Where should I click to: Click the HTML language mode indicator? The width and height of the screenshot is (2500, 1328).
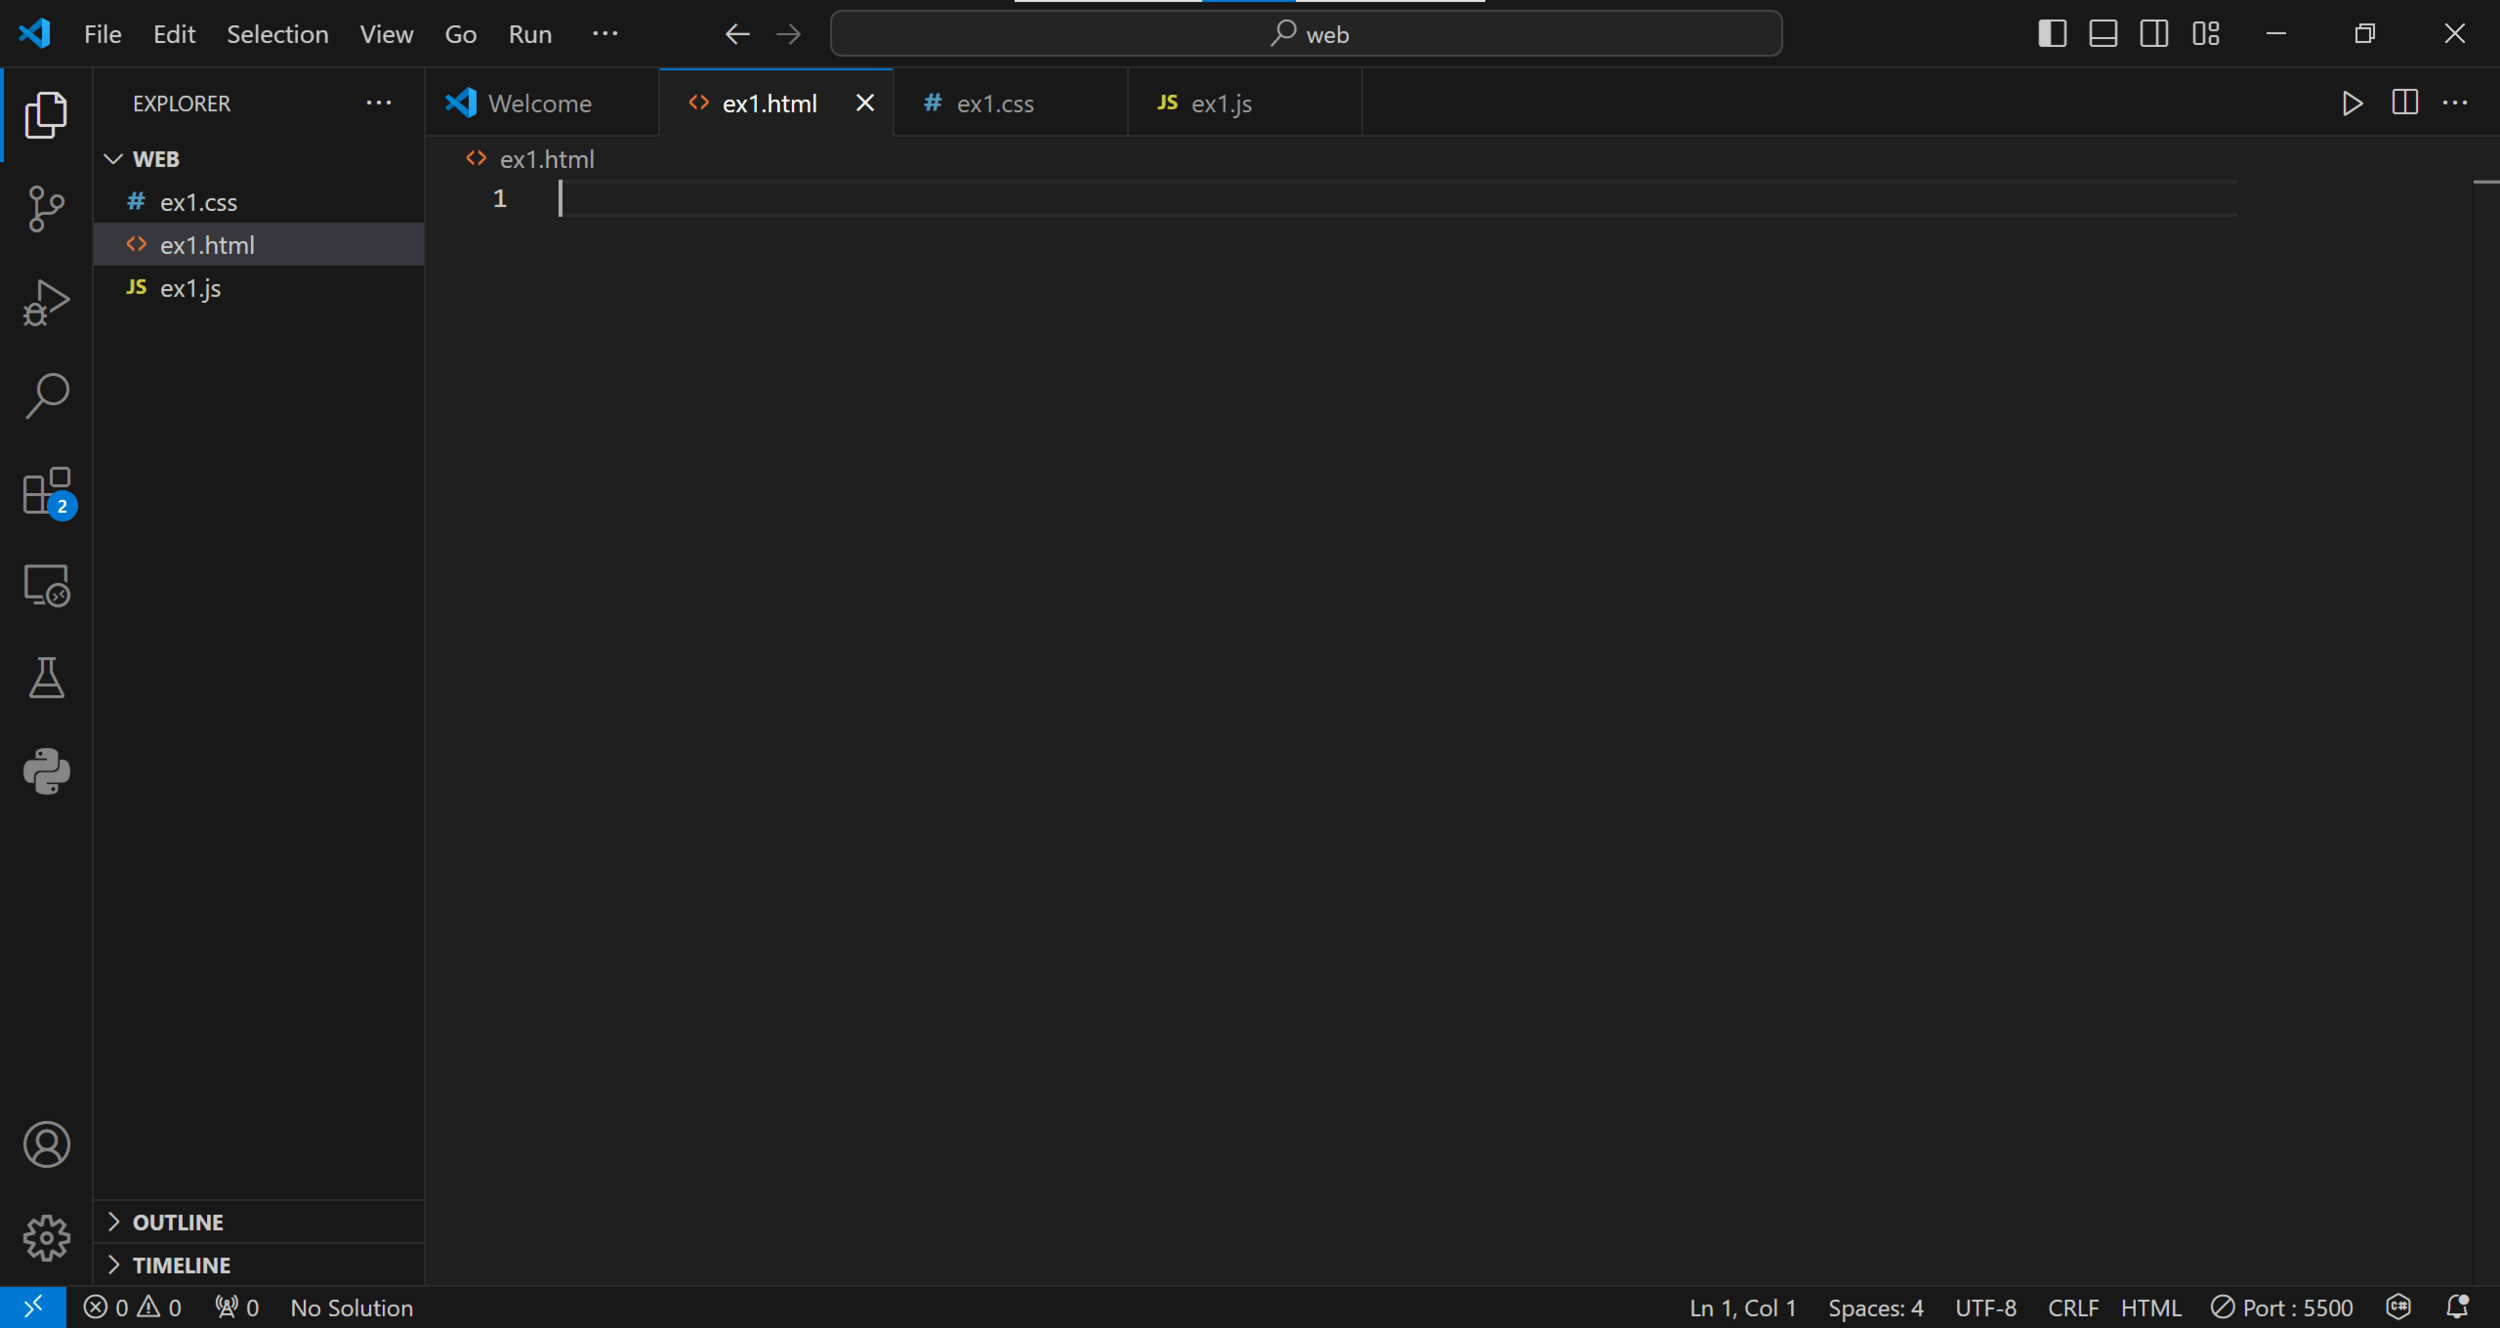pos(2150,1308)
